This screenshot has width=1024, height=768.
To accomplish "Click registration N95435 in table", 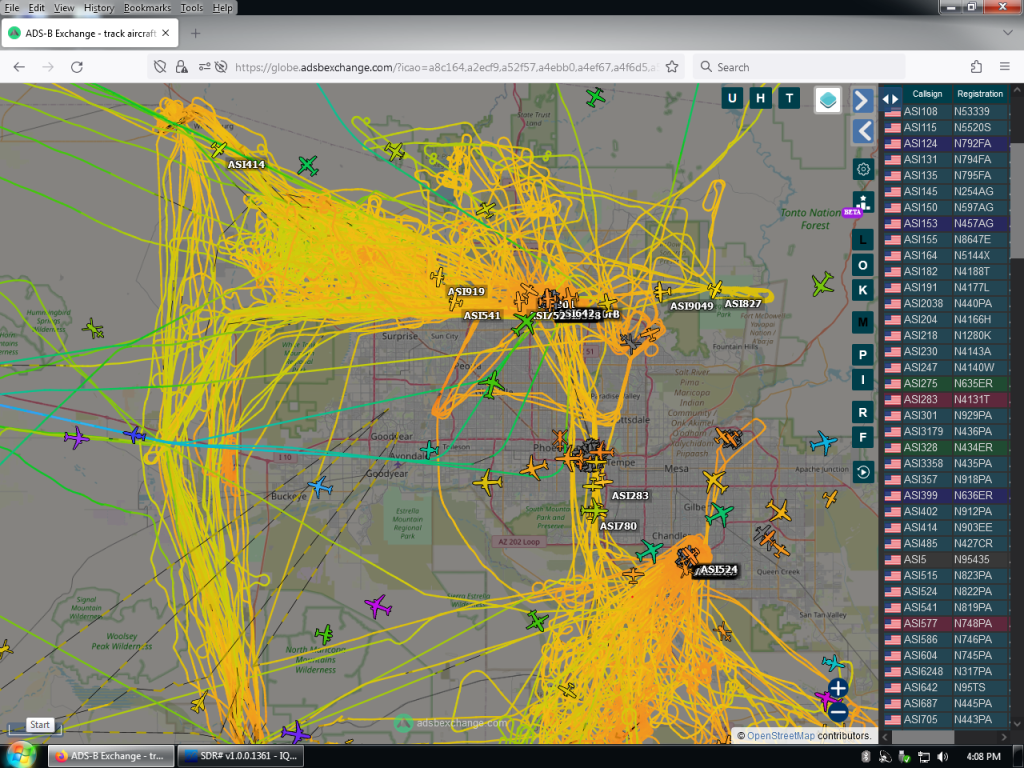I will click(x=971, y=560).
